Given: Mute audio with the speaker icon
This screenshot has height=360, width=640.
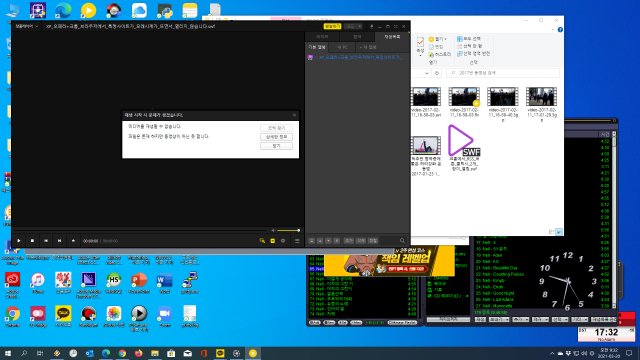Looking at the screenshot, I should click(x=273, y=230).
